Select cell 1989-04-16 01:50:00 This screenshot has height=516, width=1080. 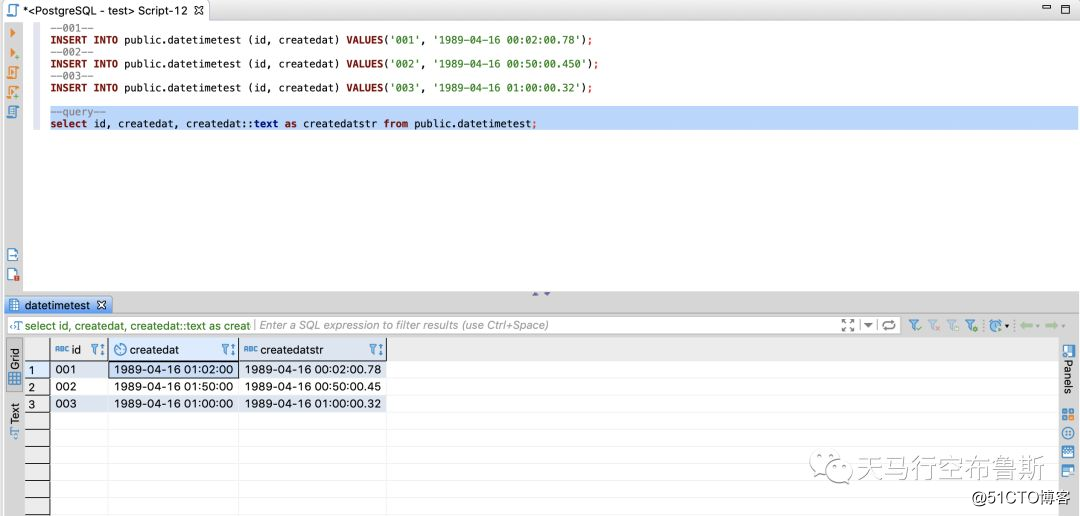point(174,387)
